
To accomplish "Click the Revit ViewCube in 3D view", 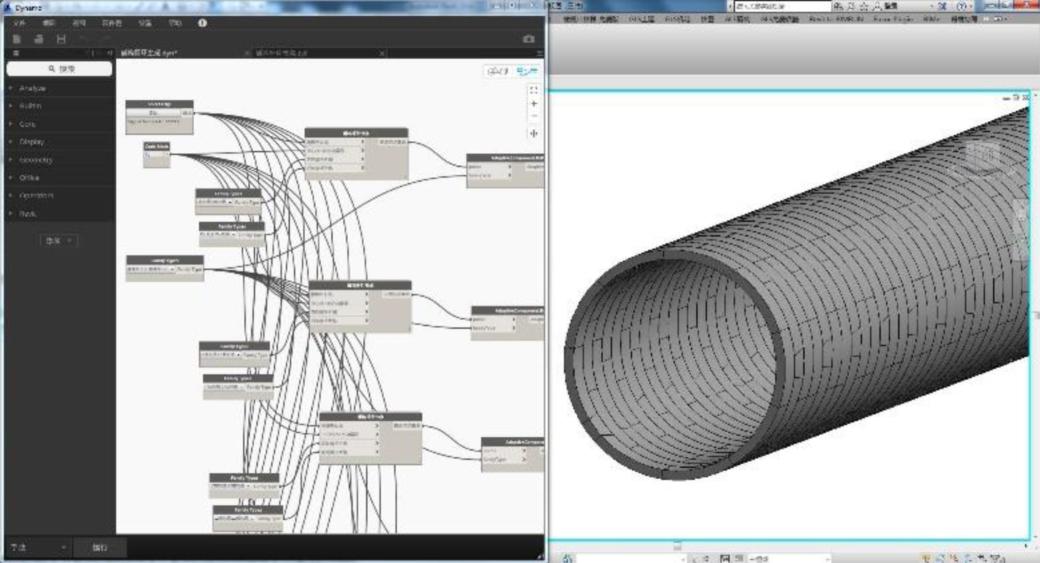I will (985, 158).
